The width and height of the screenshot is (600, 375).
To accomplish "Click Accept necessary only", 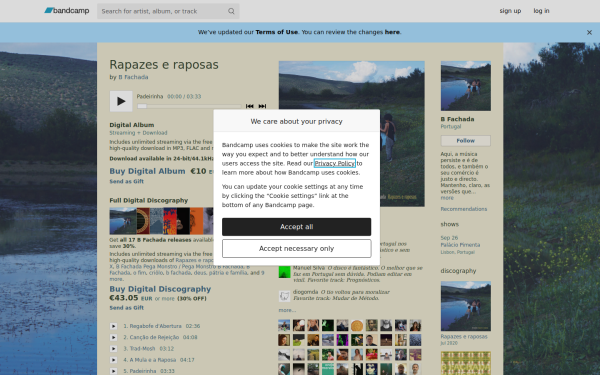I will [297, 249].
